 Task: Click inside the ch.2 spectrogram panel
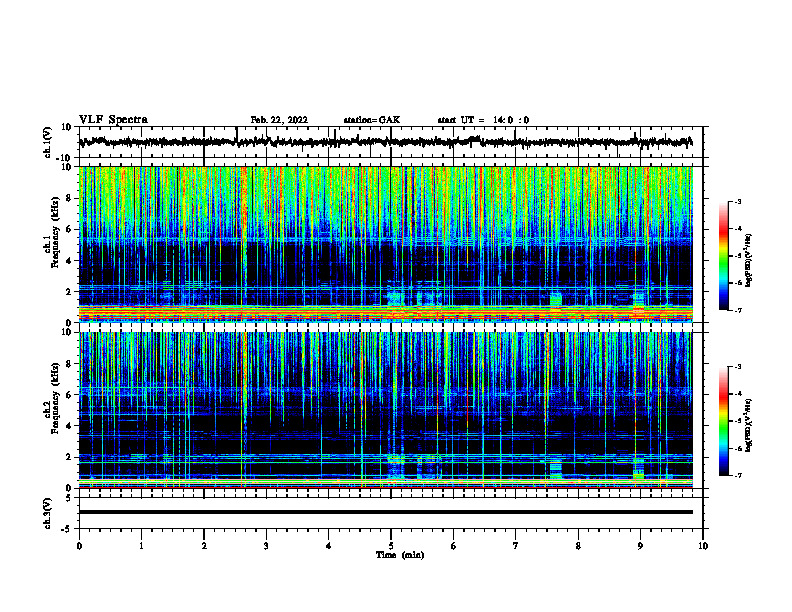point(385,410)
